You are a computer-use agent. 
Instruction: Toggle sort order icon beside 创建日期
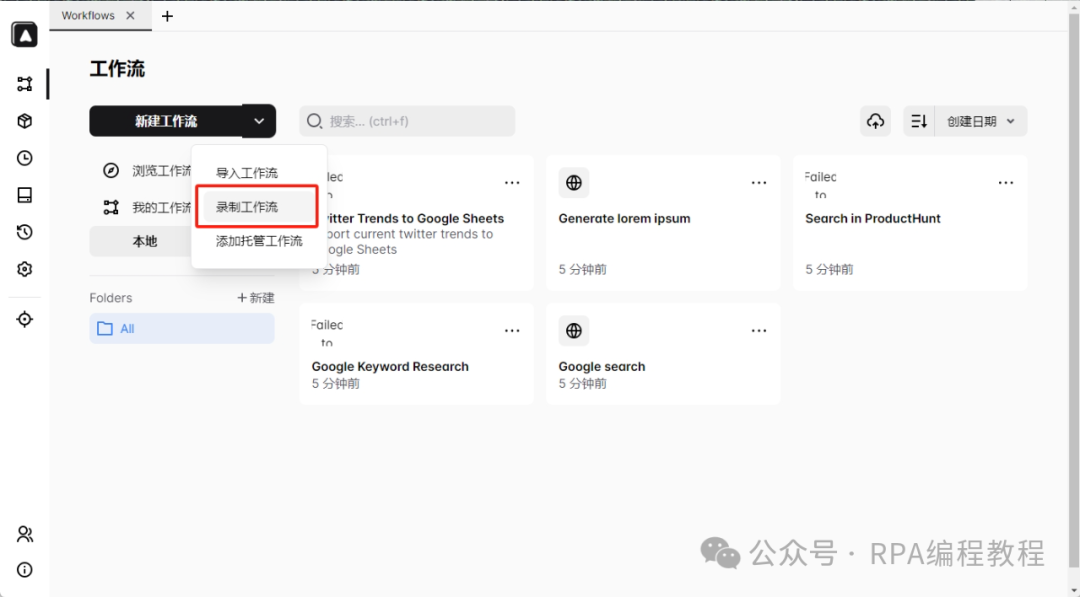pos(919,121)
